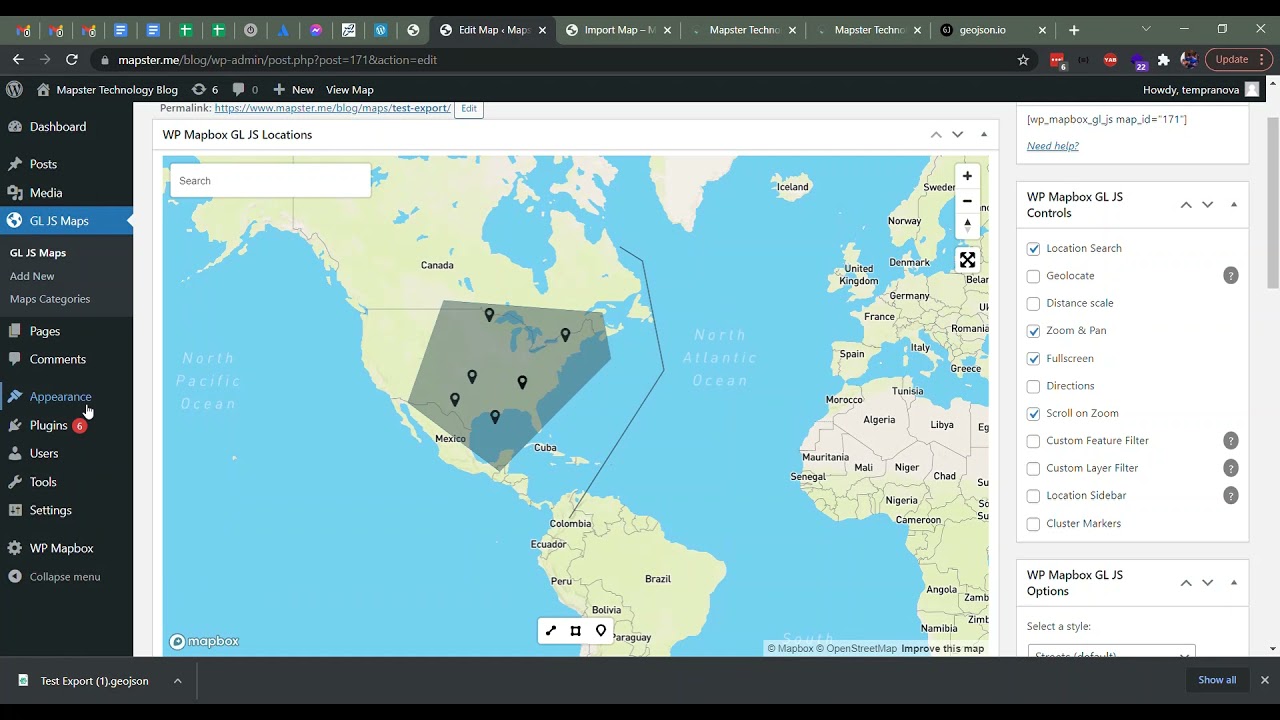Screen dimensions: 1280x720
Task: Select the polygon draw tool
Action: (x=575, y=631)
